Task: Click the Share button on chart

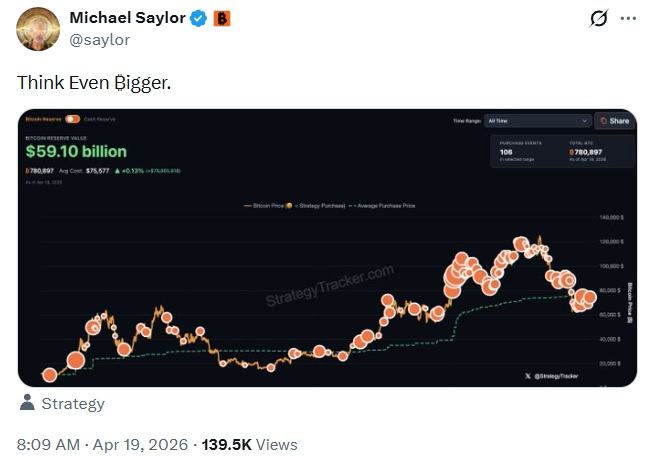Action: click(x=614, y=120)
